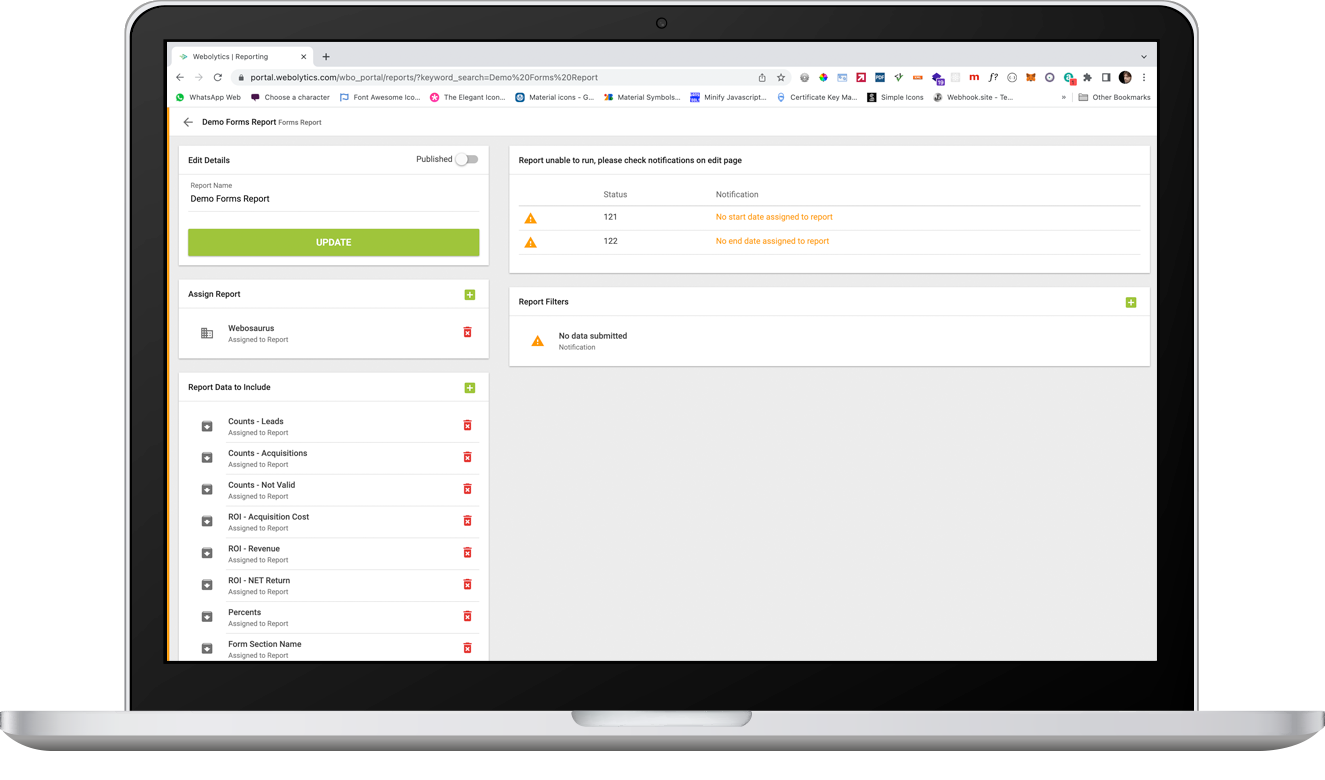The height and width of the screenshot is (780, 1325).
Task: Delete the Webosaurus assignment
Action: pyautogui.click(x=467, y=332)
